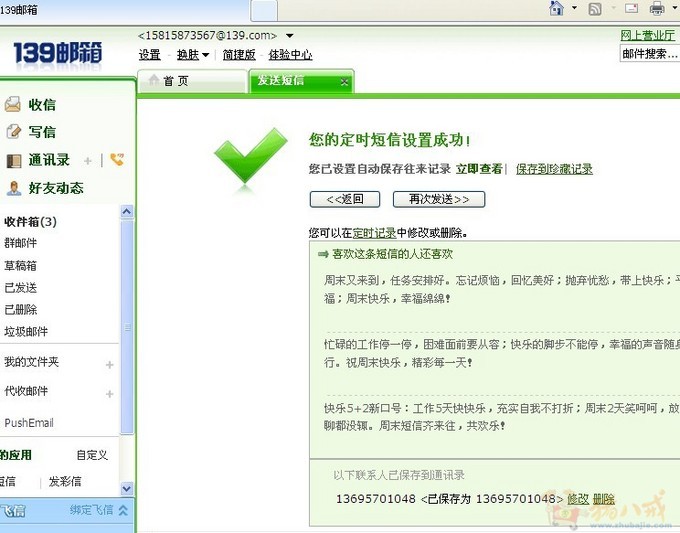
Task: Open the 群邮件 folder
Action: coord(21,243)
